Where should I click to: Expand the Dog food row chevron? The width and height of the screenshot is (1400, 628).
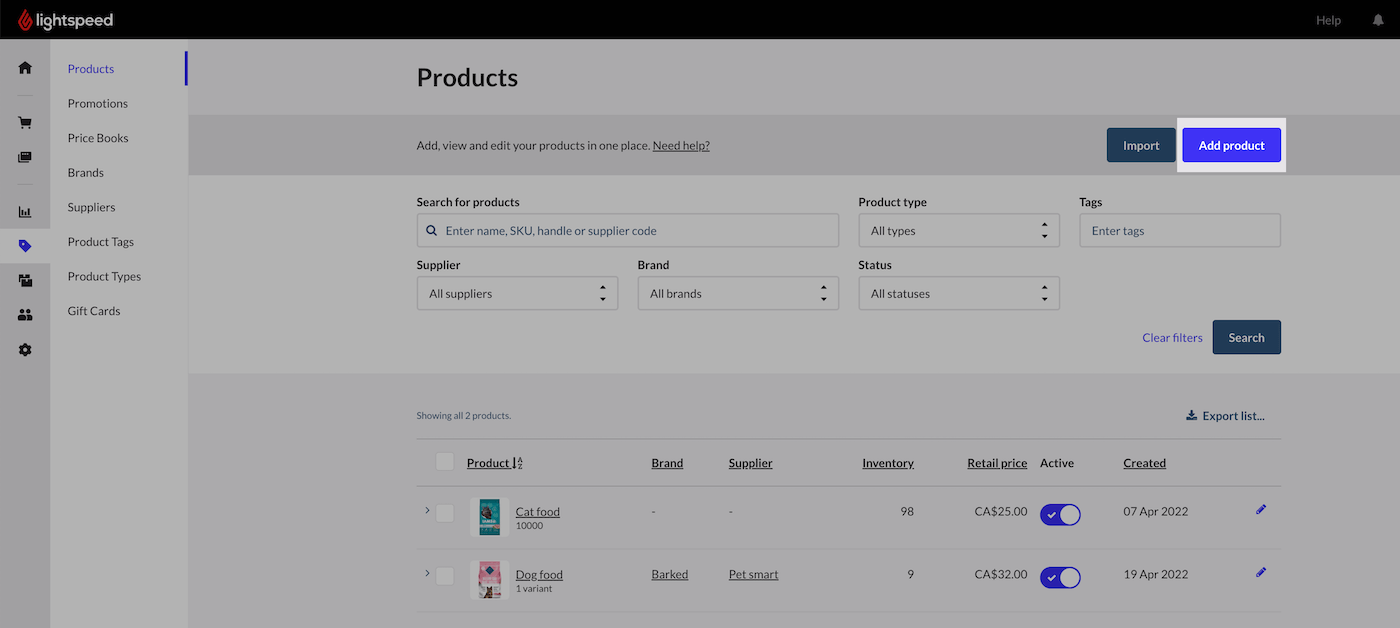(427, 573)
